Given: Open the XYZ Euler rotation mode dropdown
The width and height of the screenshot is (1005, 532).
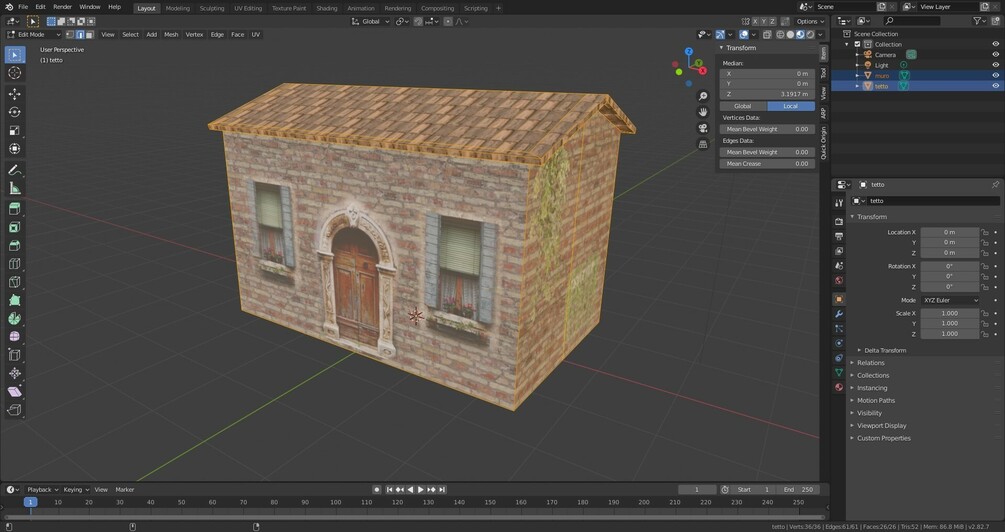Looking at the screenshot, I should point(951,300).
